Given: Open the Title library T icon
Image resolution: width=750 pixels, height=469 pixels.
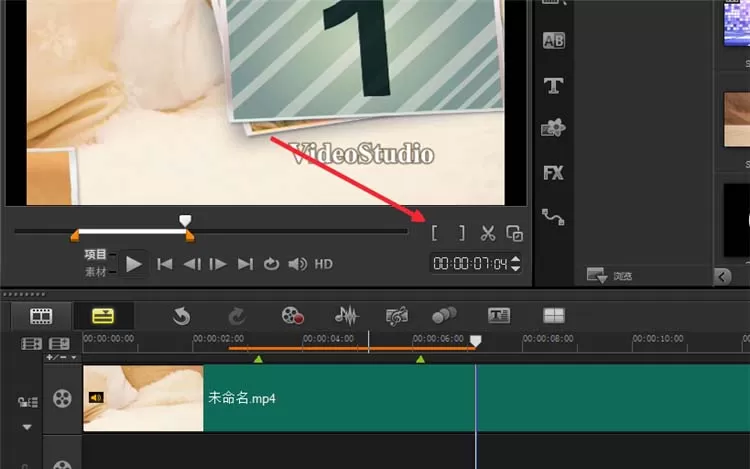Looking at the screenshot, I should (x=553, y=86).
